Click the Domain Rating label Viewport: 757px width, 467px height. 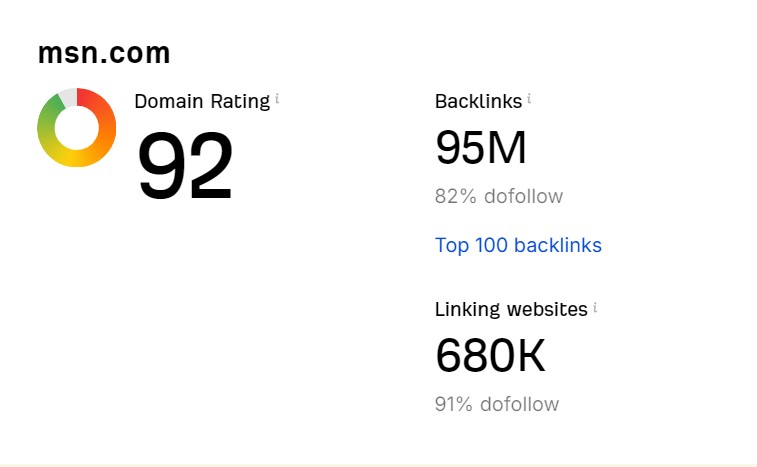pos(202,101)
